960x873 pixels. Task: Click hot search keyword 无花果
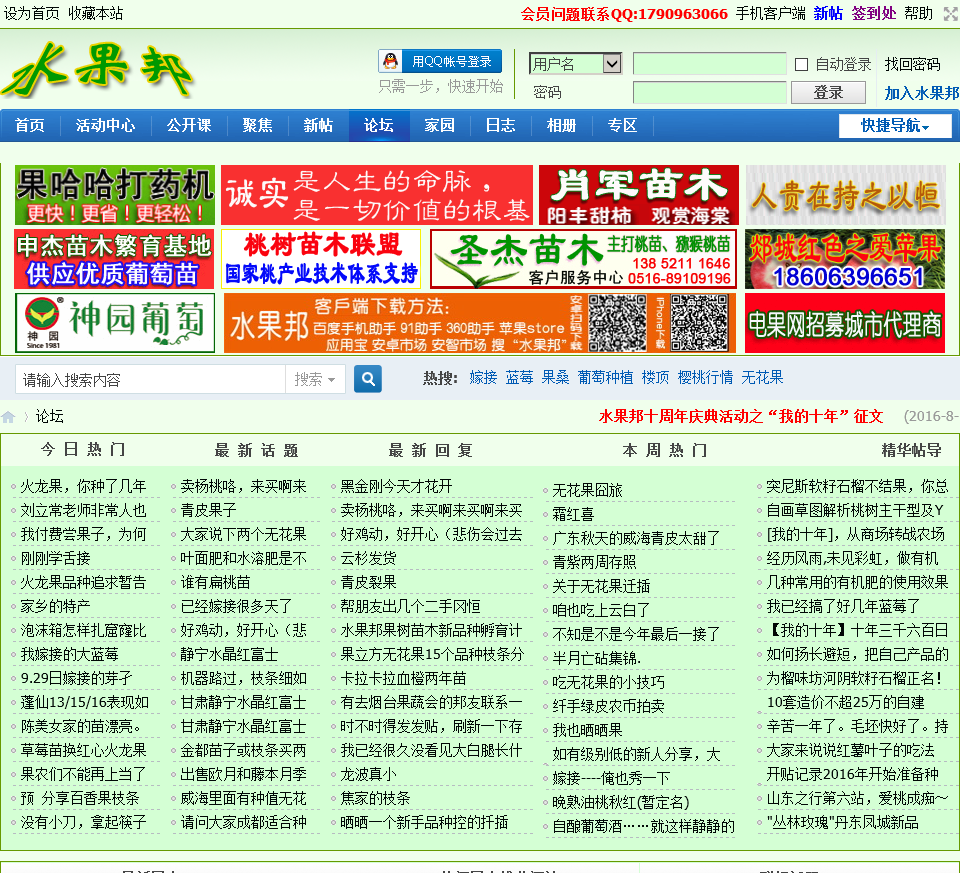tap(762, 378)
